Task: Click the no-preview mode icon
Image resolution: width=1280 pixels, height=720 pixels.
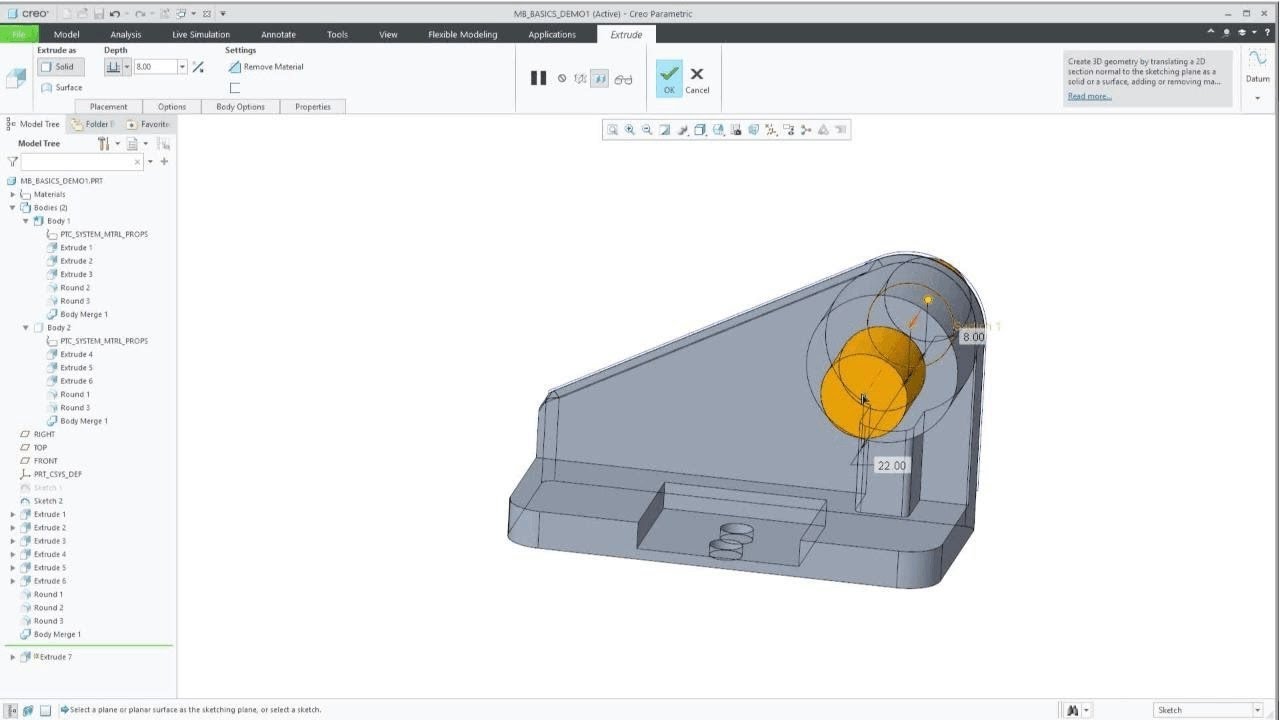Action: click(562, 78)
